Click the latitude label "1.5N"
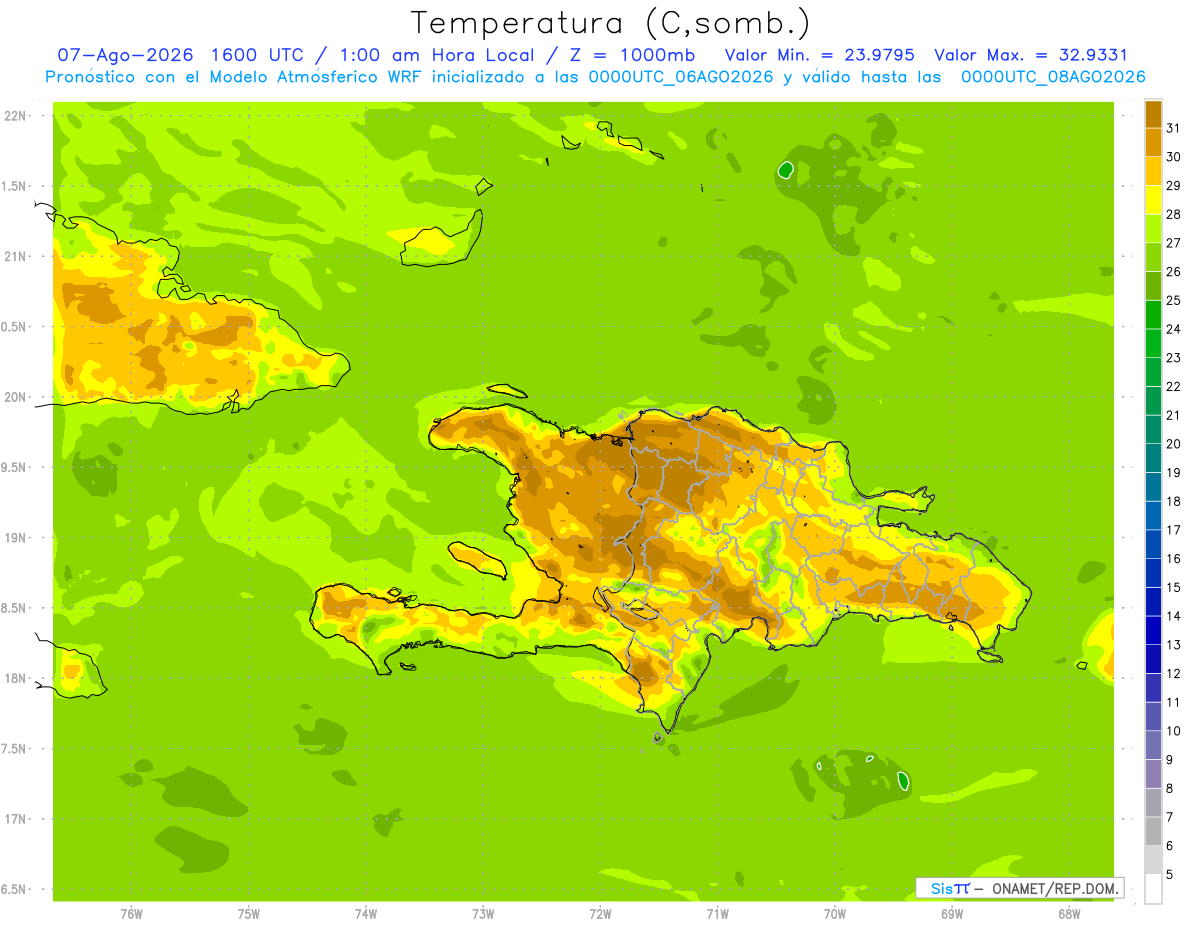Viewport: 1200px width, 927px height. pyautogui.click(x=14, y=186)
